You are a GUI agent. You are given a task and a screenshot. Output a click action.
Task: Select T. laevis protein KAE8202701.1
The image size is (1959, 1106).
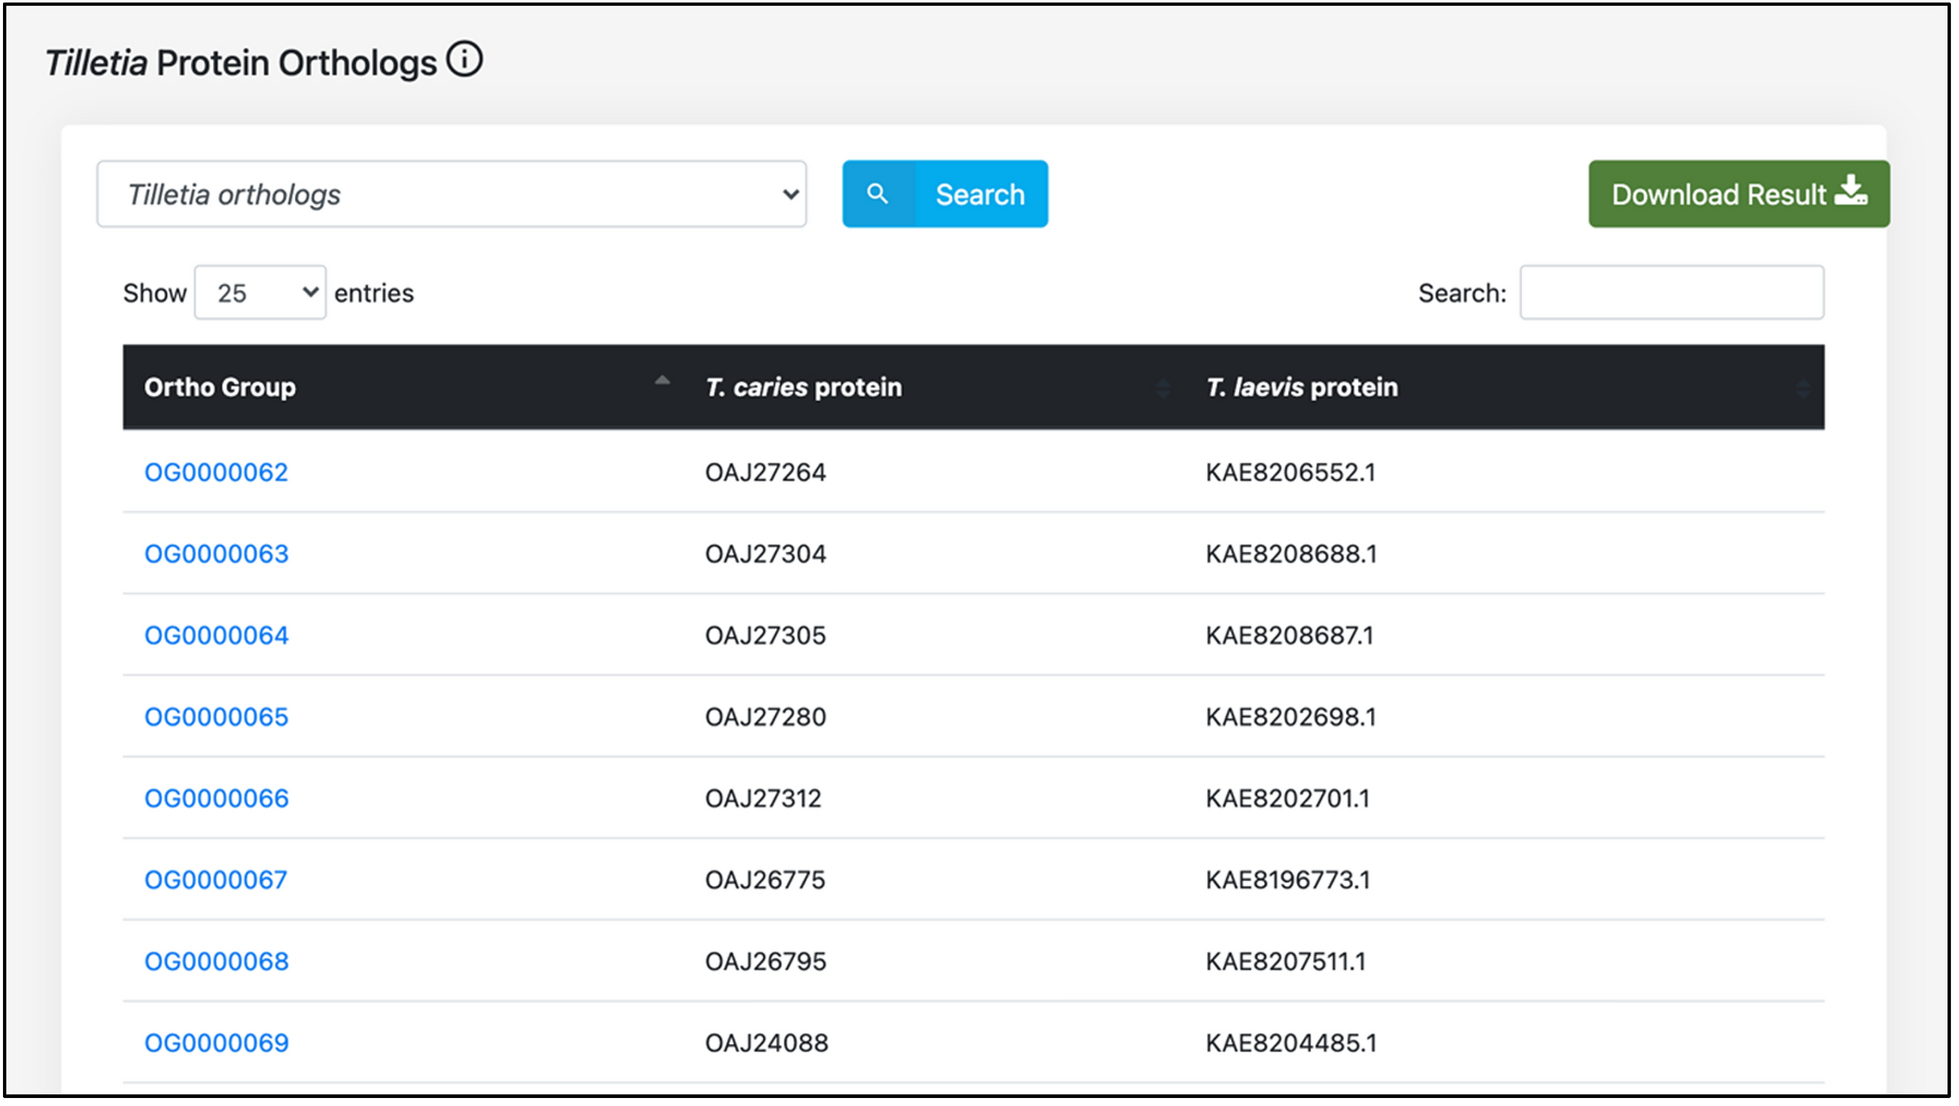tap(1287, 798)
